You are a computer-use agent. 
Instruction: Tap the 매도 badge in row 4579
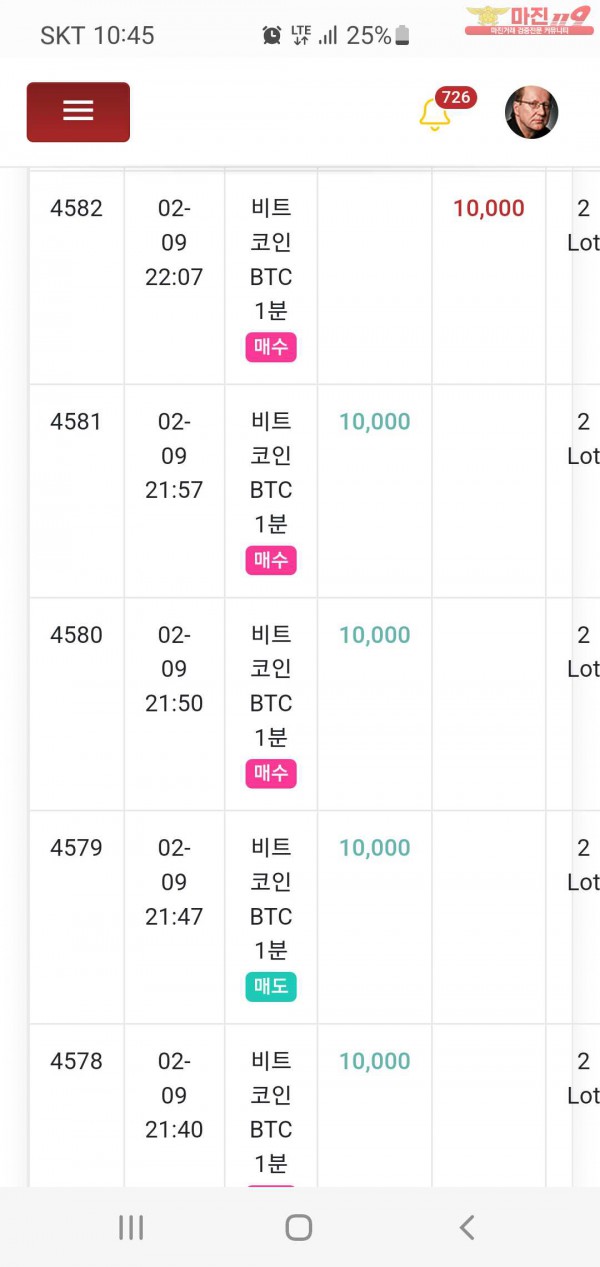(271, 987)
